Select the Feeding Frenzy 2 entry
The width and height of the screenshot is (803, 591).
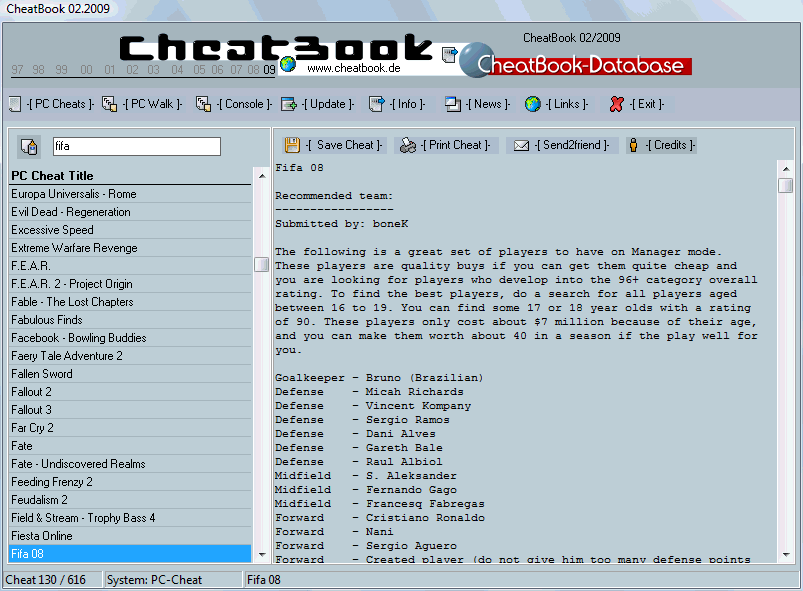(x=131, y=482)
